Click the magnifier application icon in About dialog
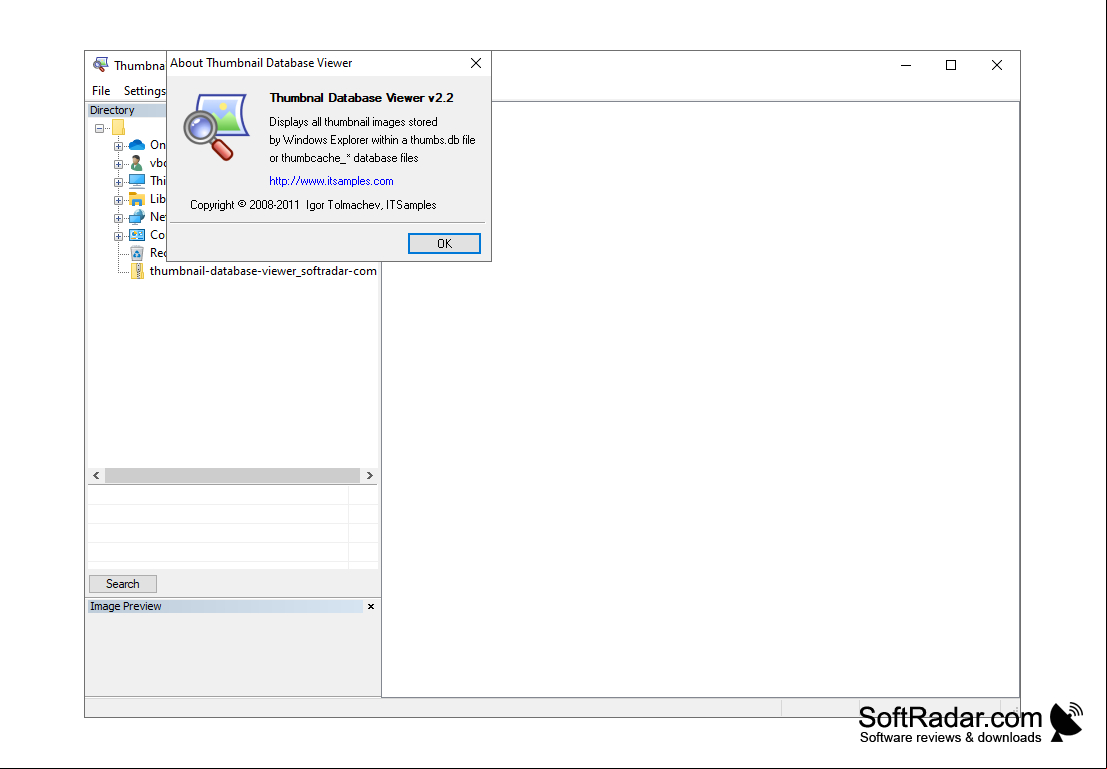The width and height of the screenshot is (1107, 769). click(x=216, y=127)
